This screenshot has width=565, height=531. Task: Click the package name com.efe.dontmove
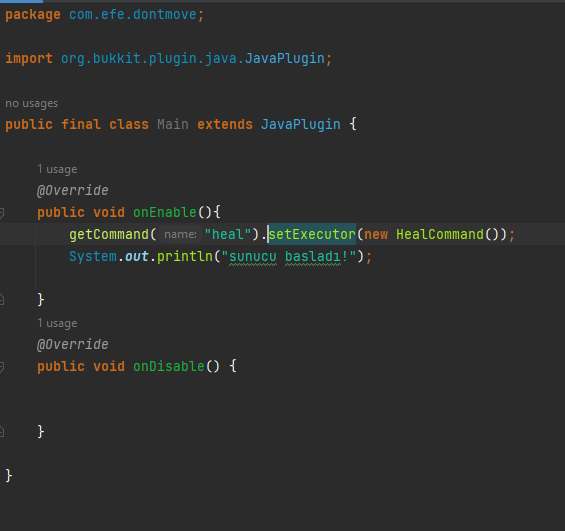click(x=133, y=15)
